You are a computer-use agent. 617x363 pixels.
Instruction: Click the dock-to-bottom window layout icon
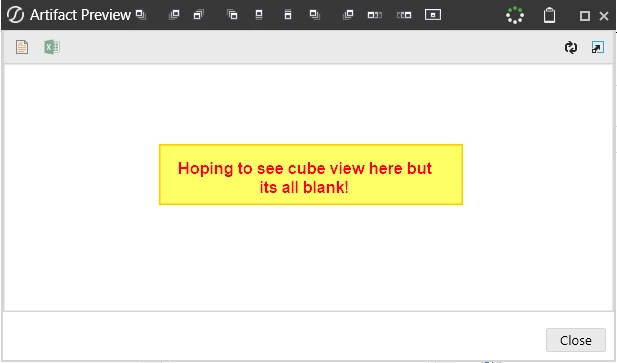(x=288, y=15)
